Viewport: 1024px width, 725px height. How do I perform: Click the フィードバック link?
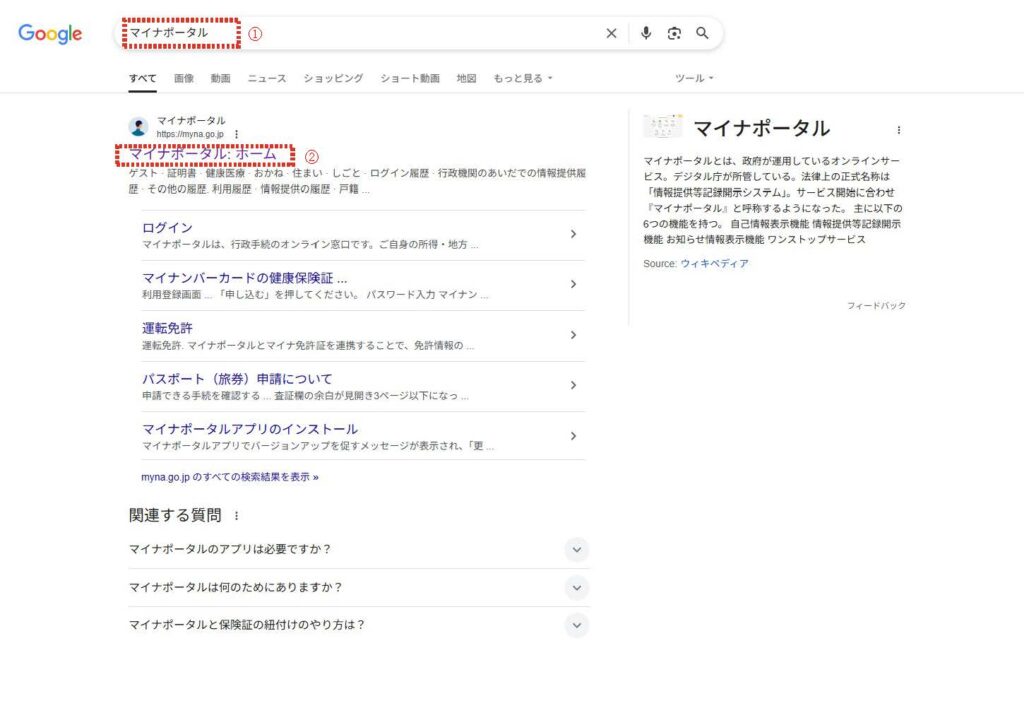pyautogui.click(x=876, y=306)
